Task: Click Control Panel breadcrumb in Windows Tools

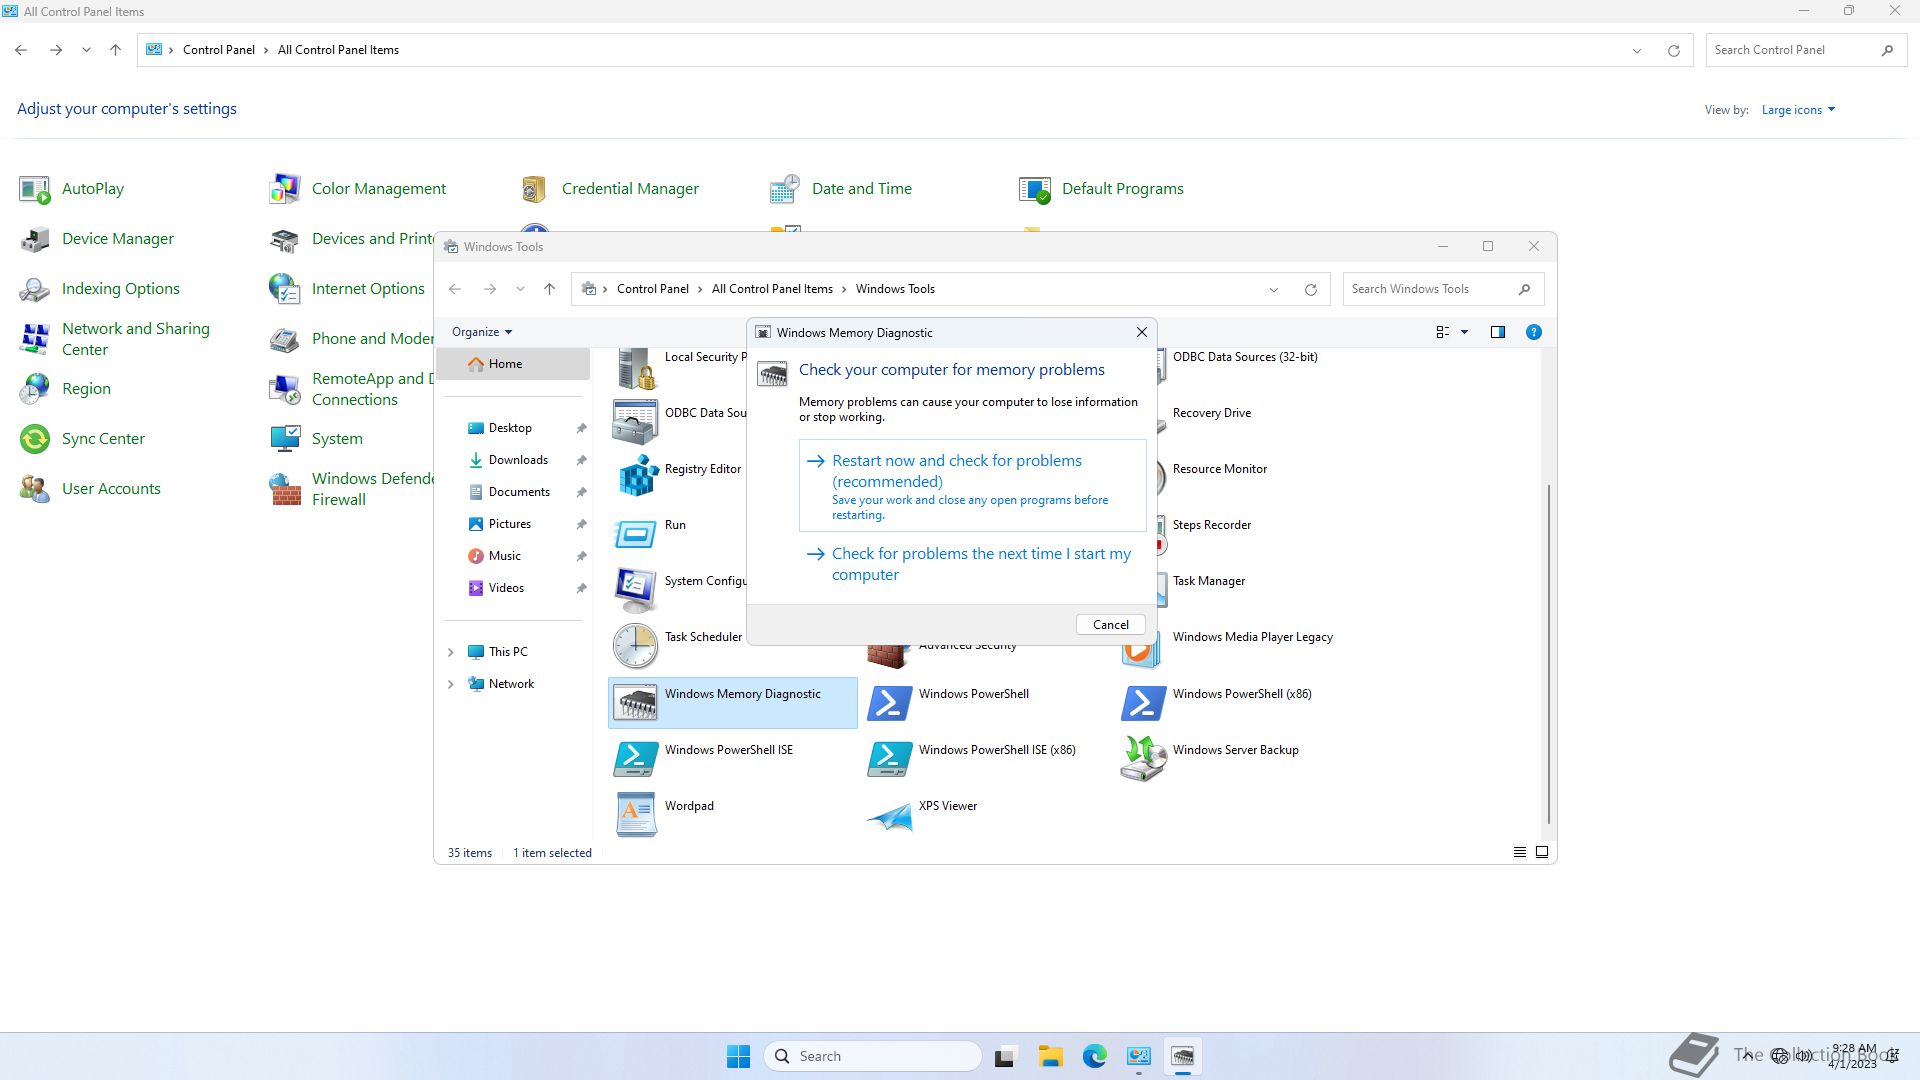Action: point(652,289)
